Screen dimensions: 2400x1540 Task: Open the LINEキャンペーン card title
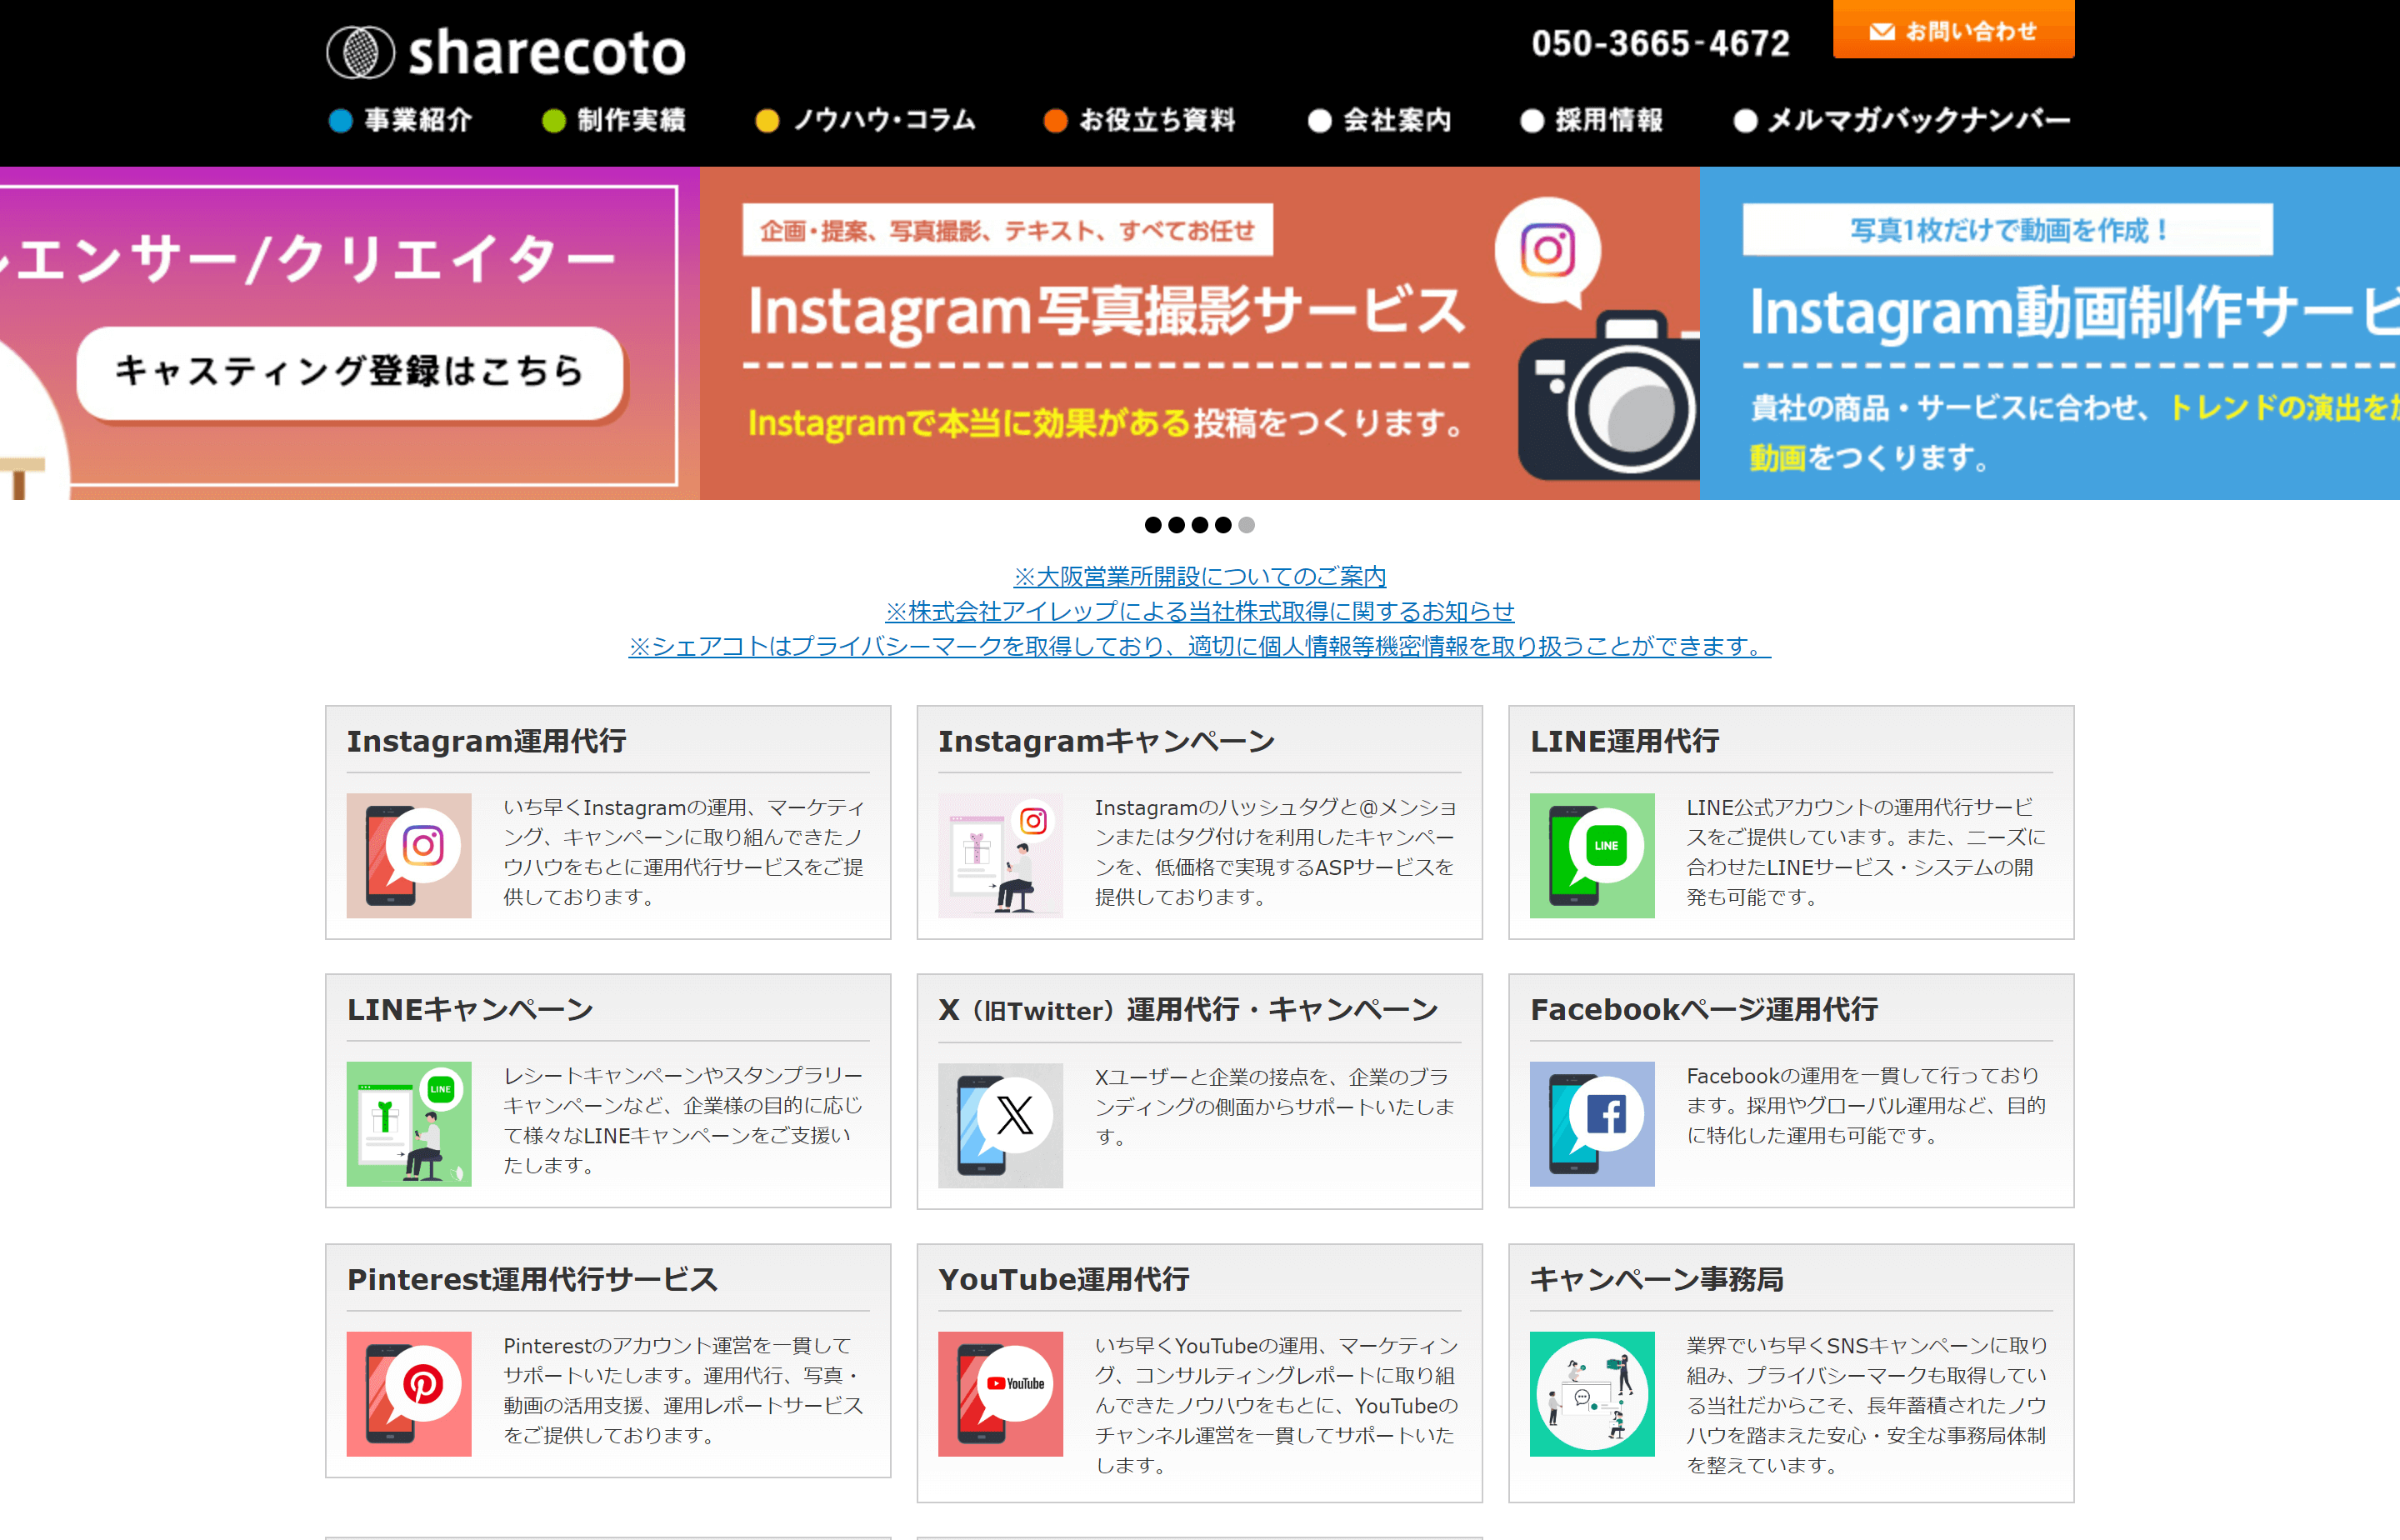click(470, 1010)
